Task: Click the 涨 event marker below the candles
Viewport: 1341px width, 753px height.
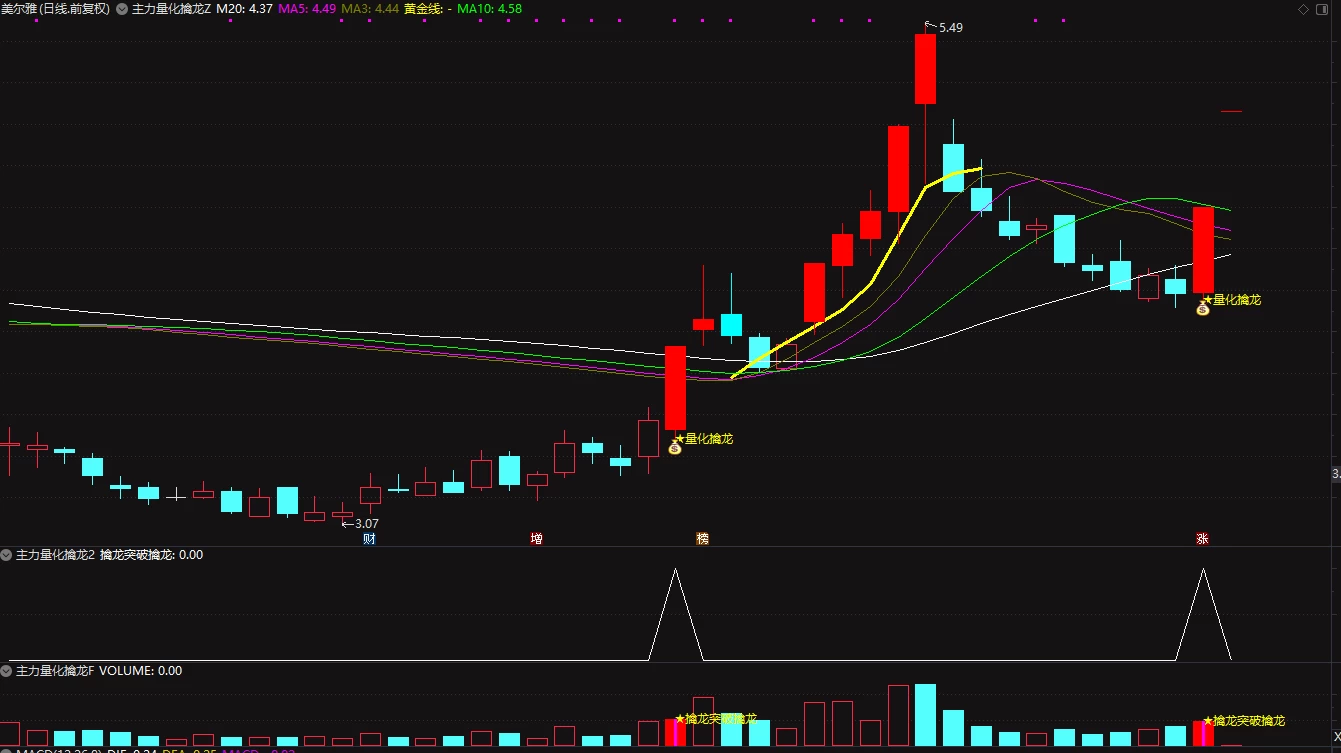Action: (1202, 539)
